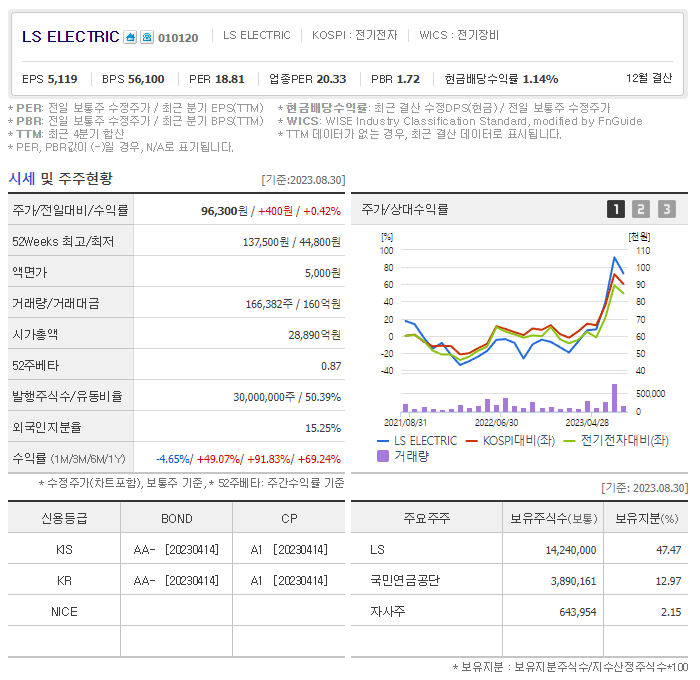The image size is (700, 680).
Task: Select the 6M return +91.83%
Action: [269, 459]
